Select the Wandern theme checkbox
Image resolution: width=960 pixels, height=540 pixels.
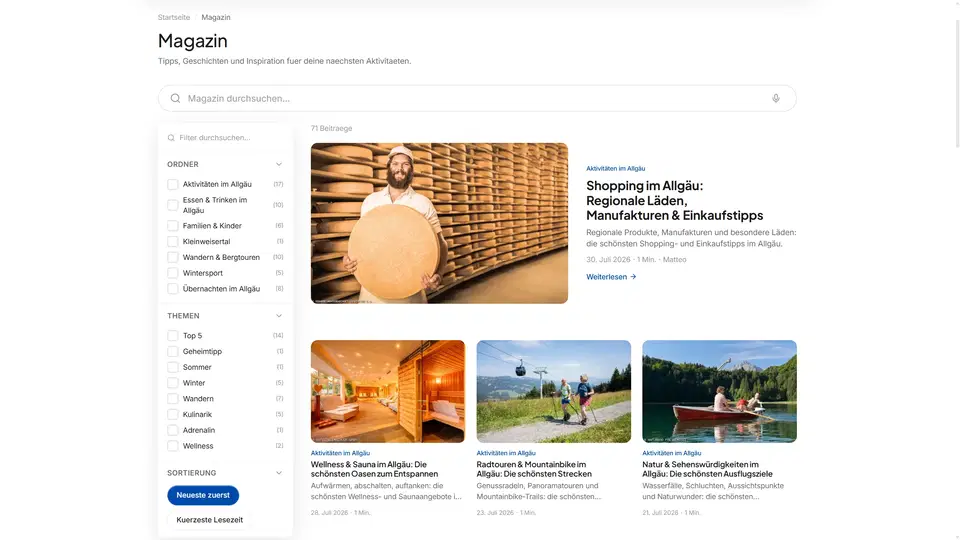pyautogui.click(x=173, y=399)
